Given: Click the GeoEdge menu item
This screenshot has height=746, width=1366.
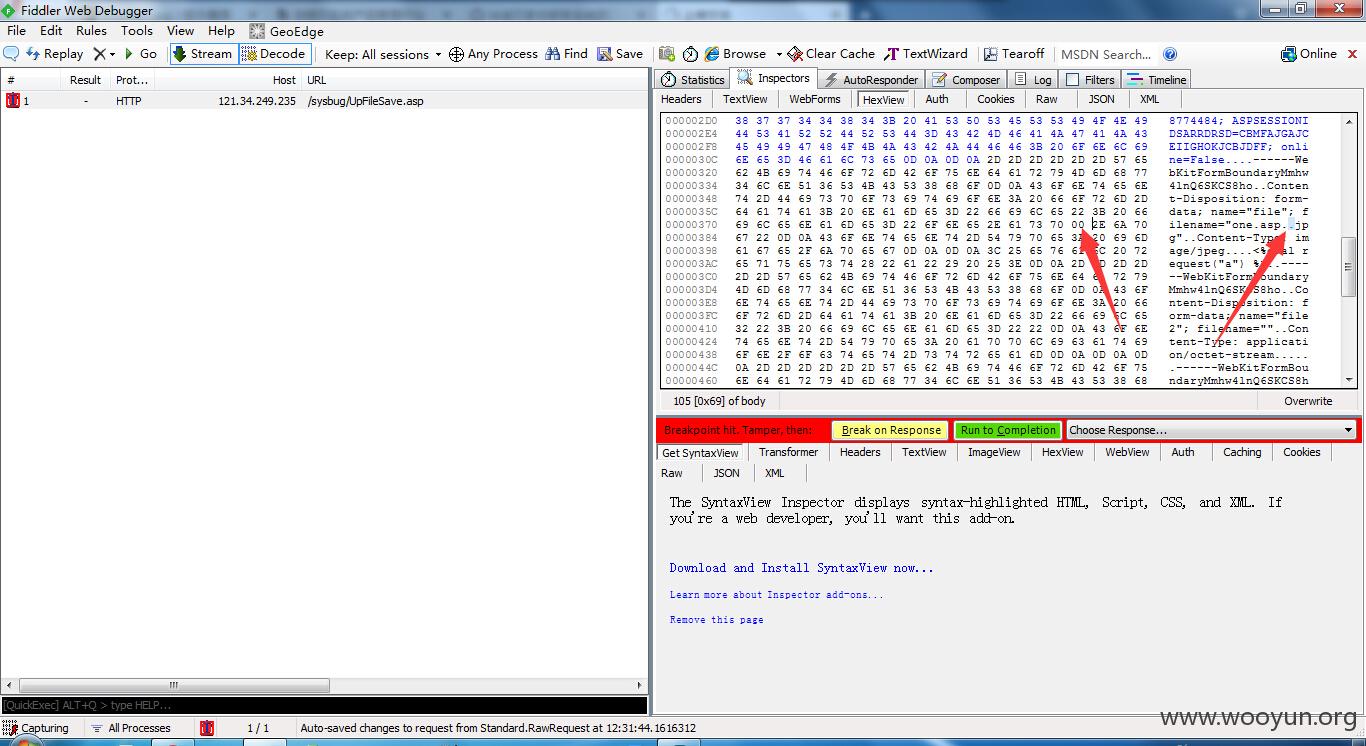Looking at the screenshot, I should [287, 31].
